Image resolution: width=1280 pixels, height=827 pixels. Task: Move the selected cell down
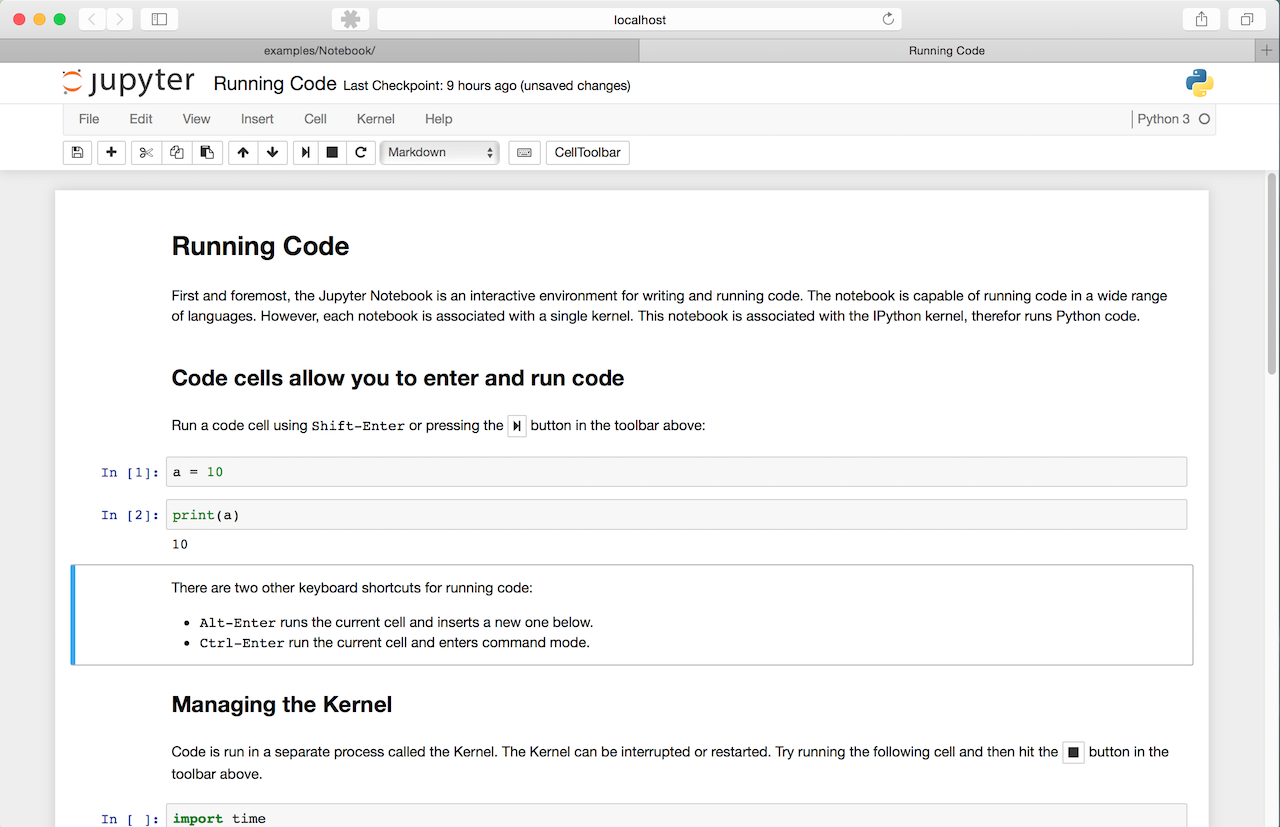point(273,152)
